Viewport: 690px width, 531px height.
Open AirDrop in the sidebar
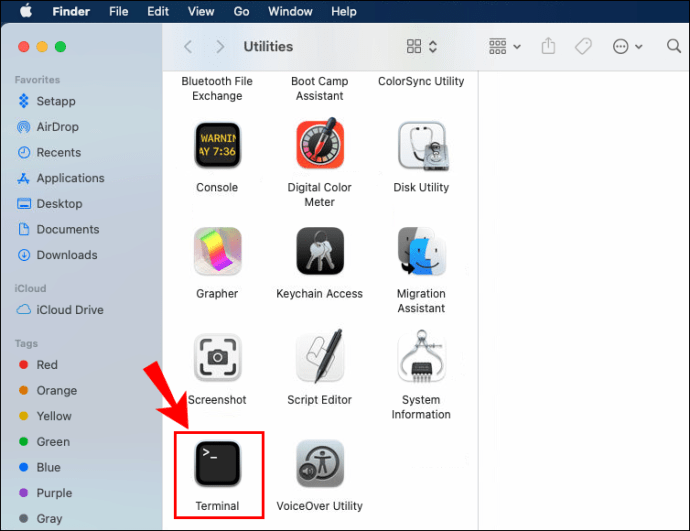pyautogui.click(x=48, y=127)
